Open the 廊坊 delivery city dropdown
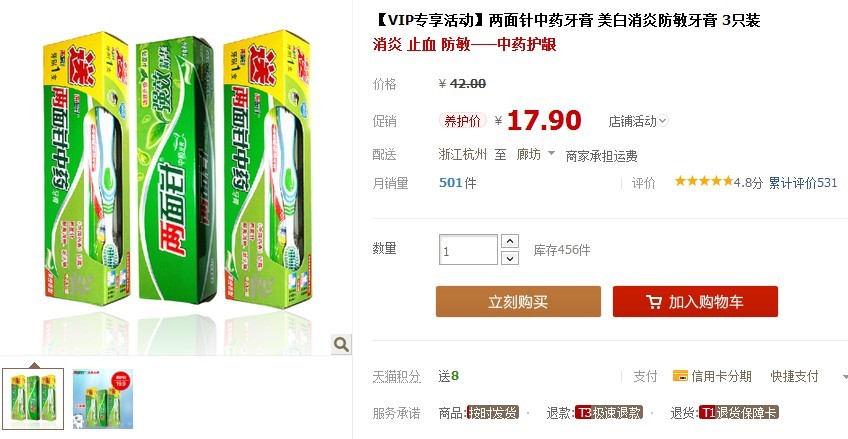This screenshot has width=848, height=439. pos(535,155)
